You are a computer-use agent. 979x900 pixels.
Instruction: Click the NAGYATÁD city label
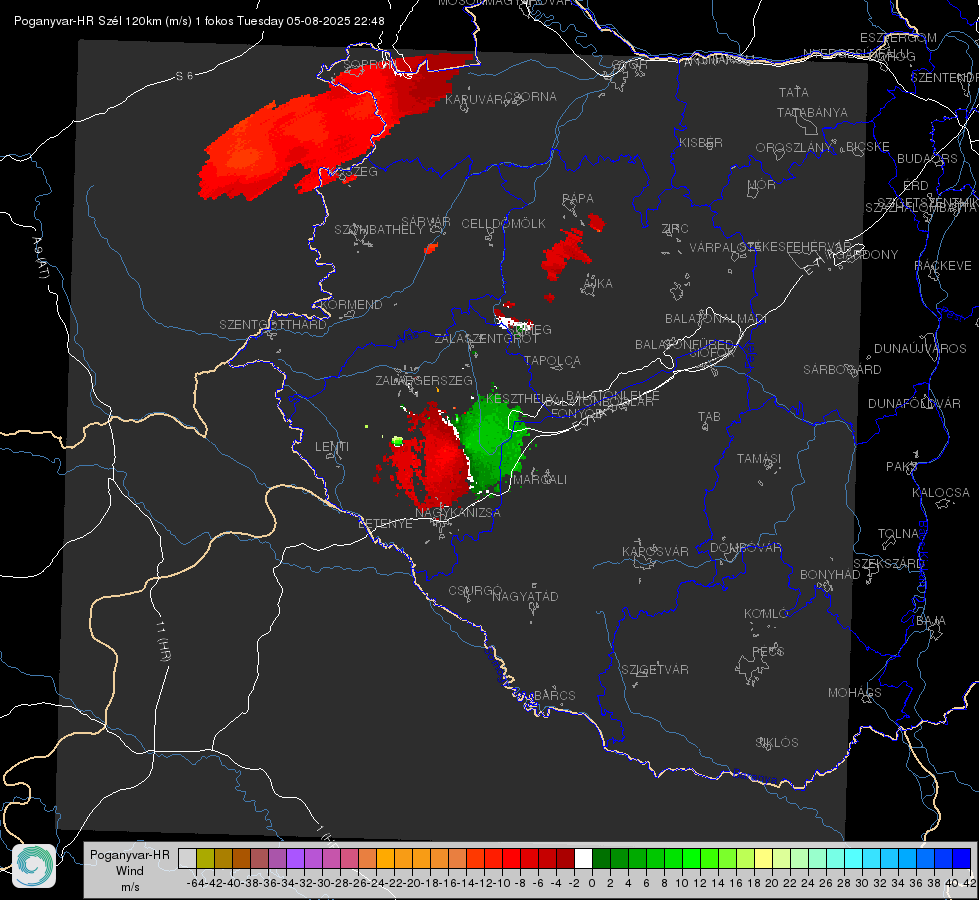525,596
